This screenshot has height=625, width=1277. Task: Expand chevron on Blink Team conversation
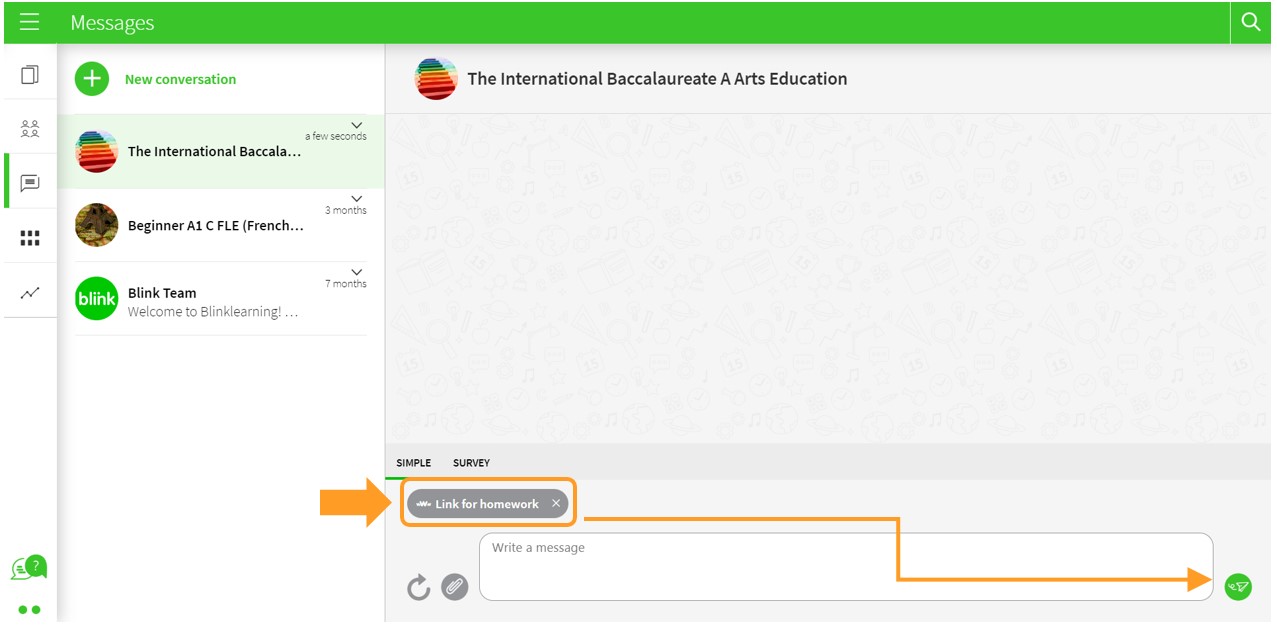tap(357, 272)
